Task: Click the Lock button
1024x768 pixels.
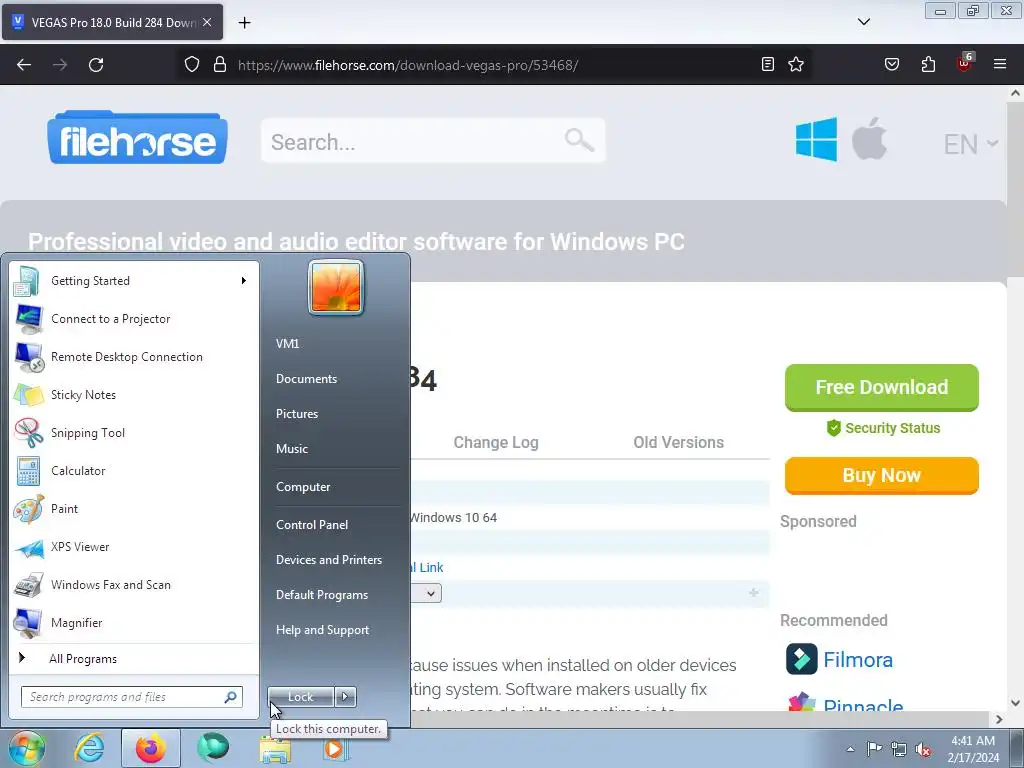Action: tap(301, 697)
